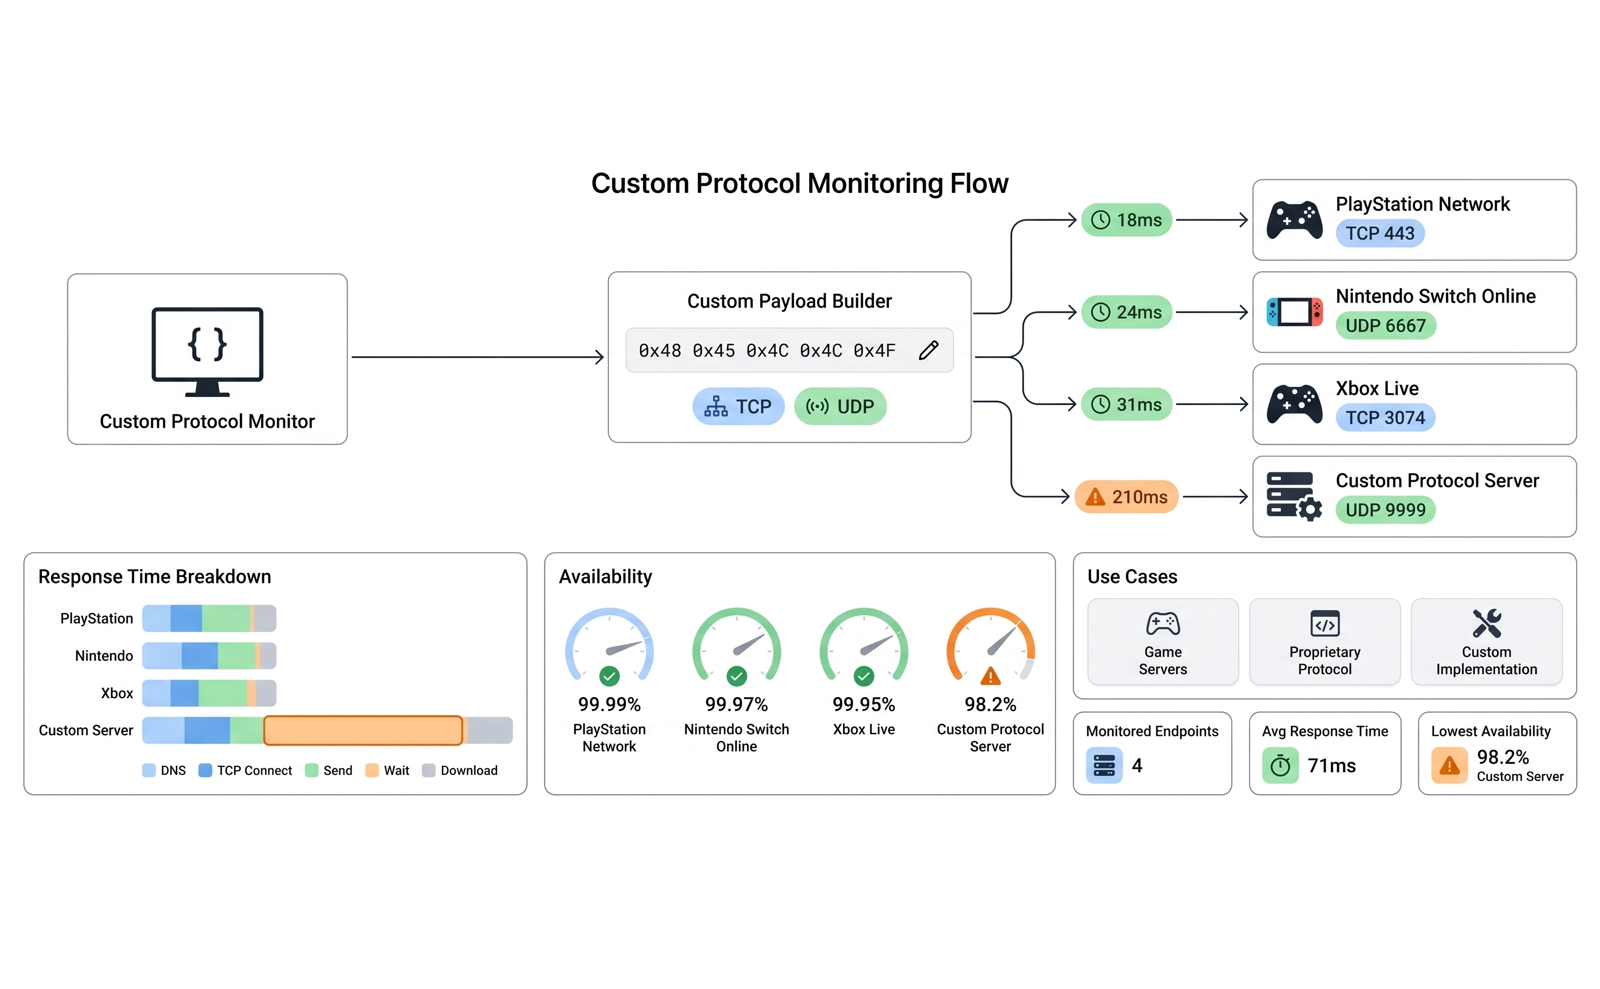Click the orange Custom Protocol Server gauge
The width and height of the screenshot is (1600, 989).
pos(991,646)
